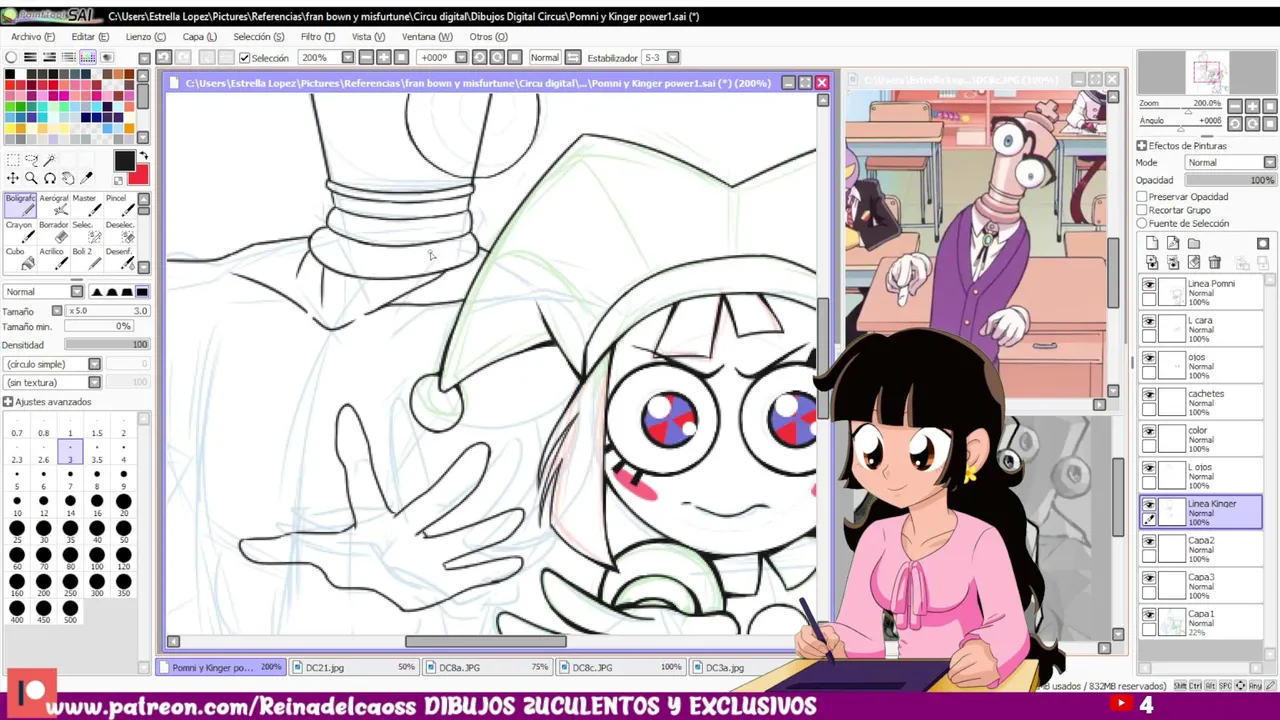Show the color wheel panel icon
This screenshot has height=720, width=1280.
point(11,57)
